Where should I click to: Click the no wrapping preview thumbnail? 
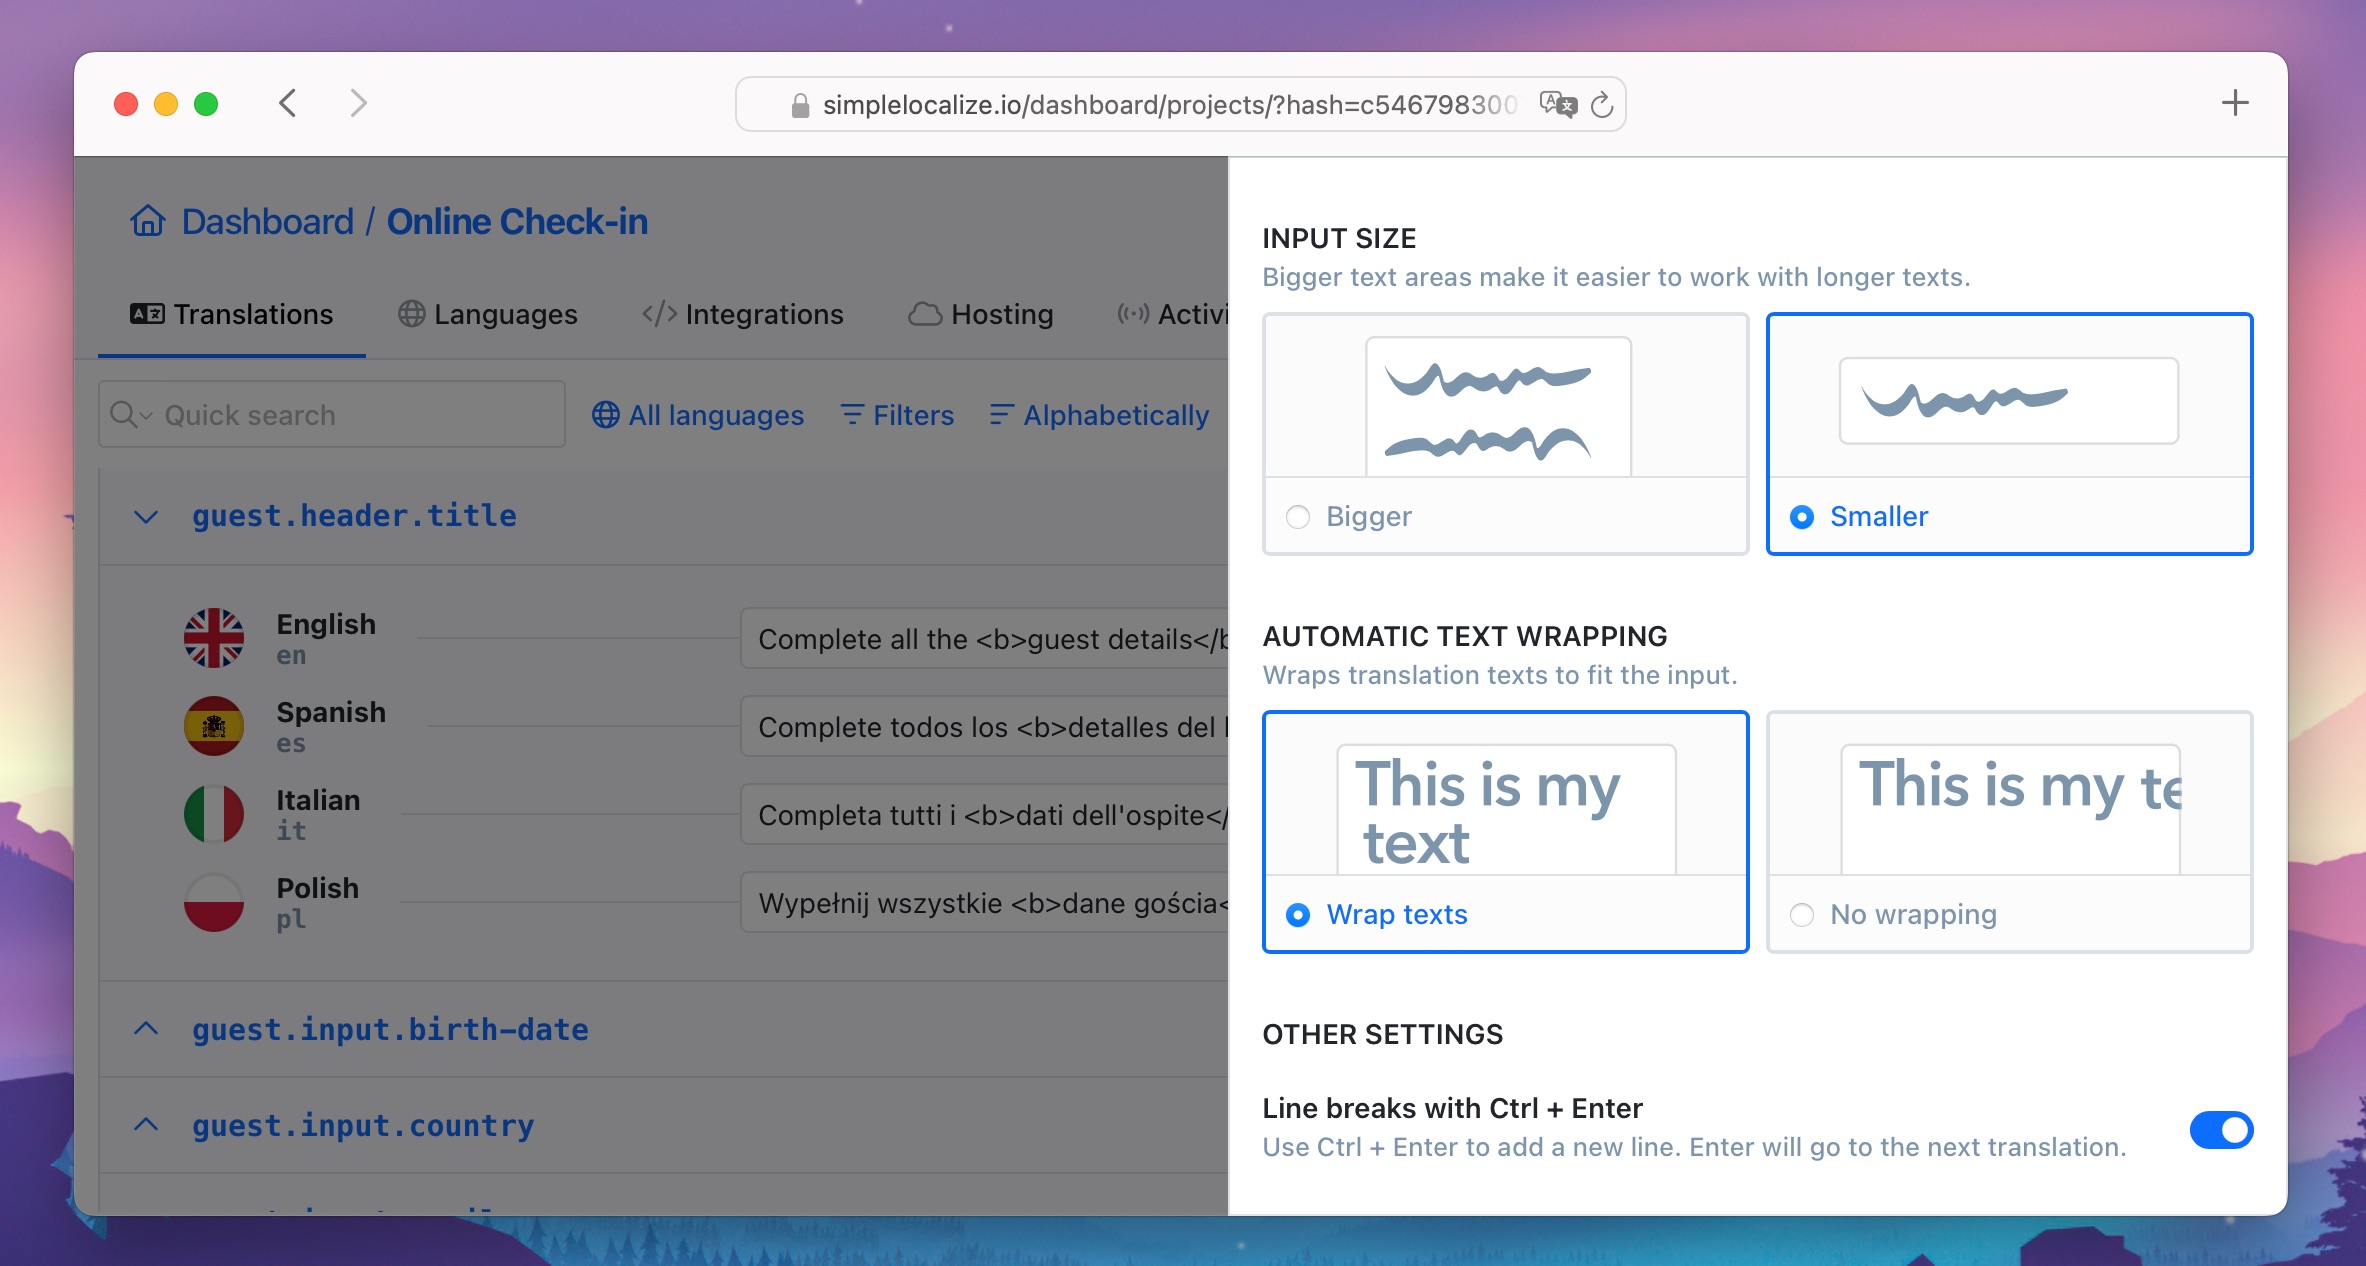[2010, 809]
